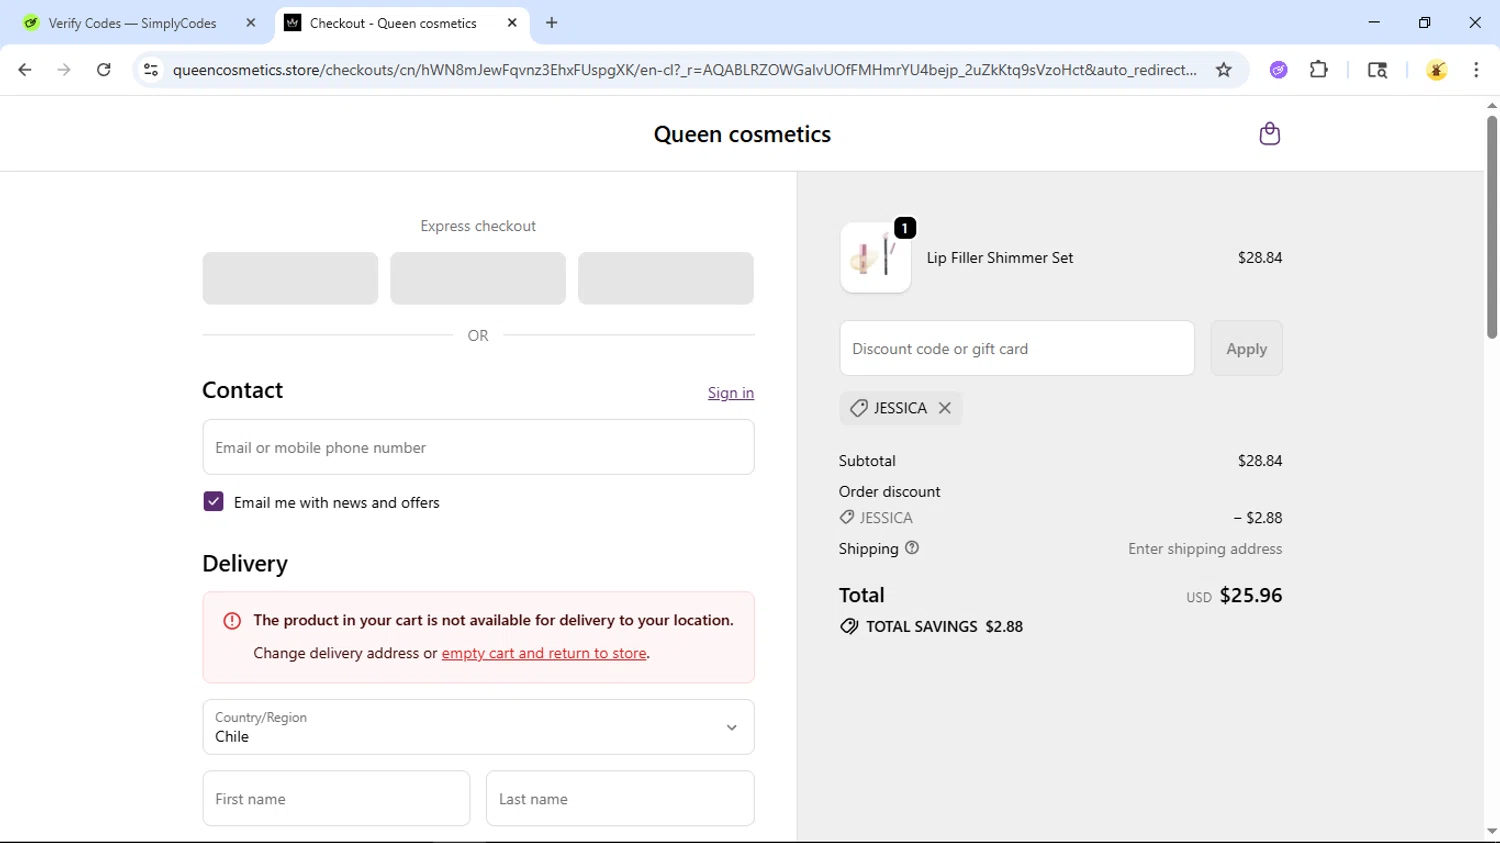The height and width of the screenshot is (843, 1500).
Task: Focus the First name field
Action: (336, 798)
